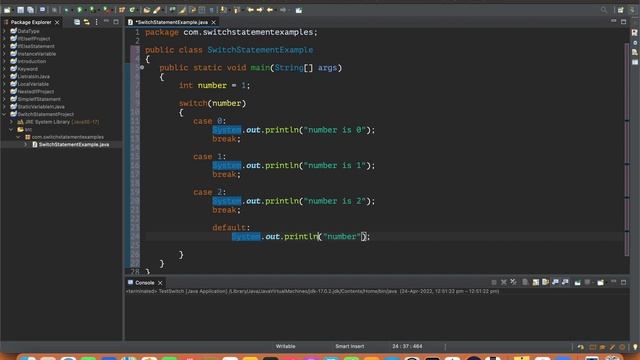Toggle show console on standard error change

point(565,282)
